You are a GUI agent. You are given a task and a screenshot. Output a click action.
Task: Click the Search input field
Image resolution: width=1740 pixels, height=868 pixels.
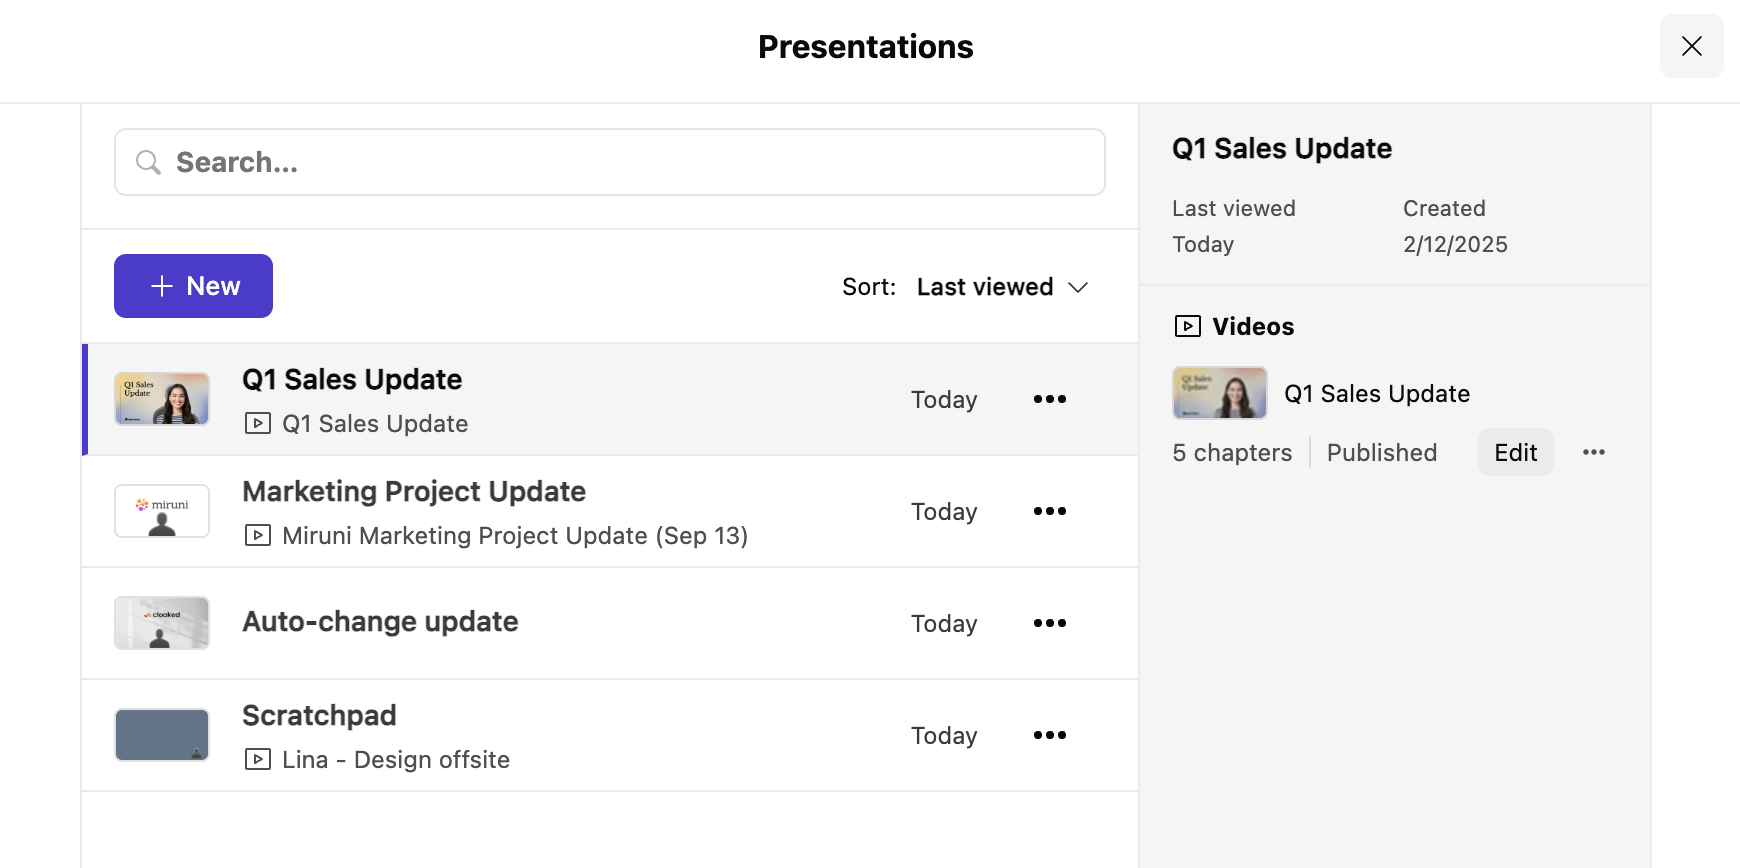pyautogui.click(x=609, y=162)
